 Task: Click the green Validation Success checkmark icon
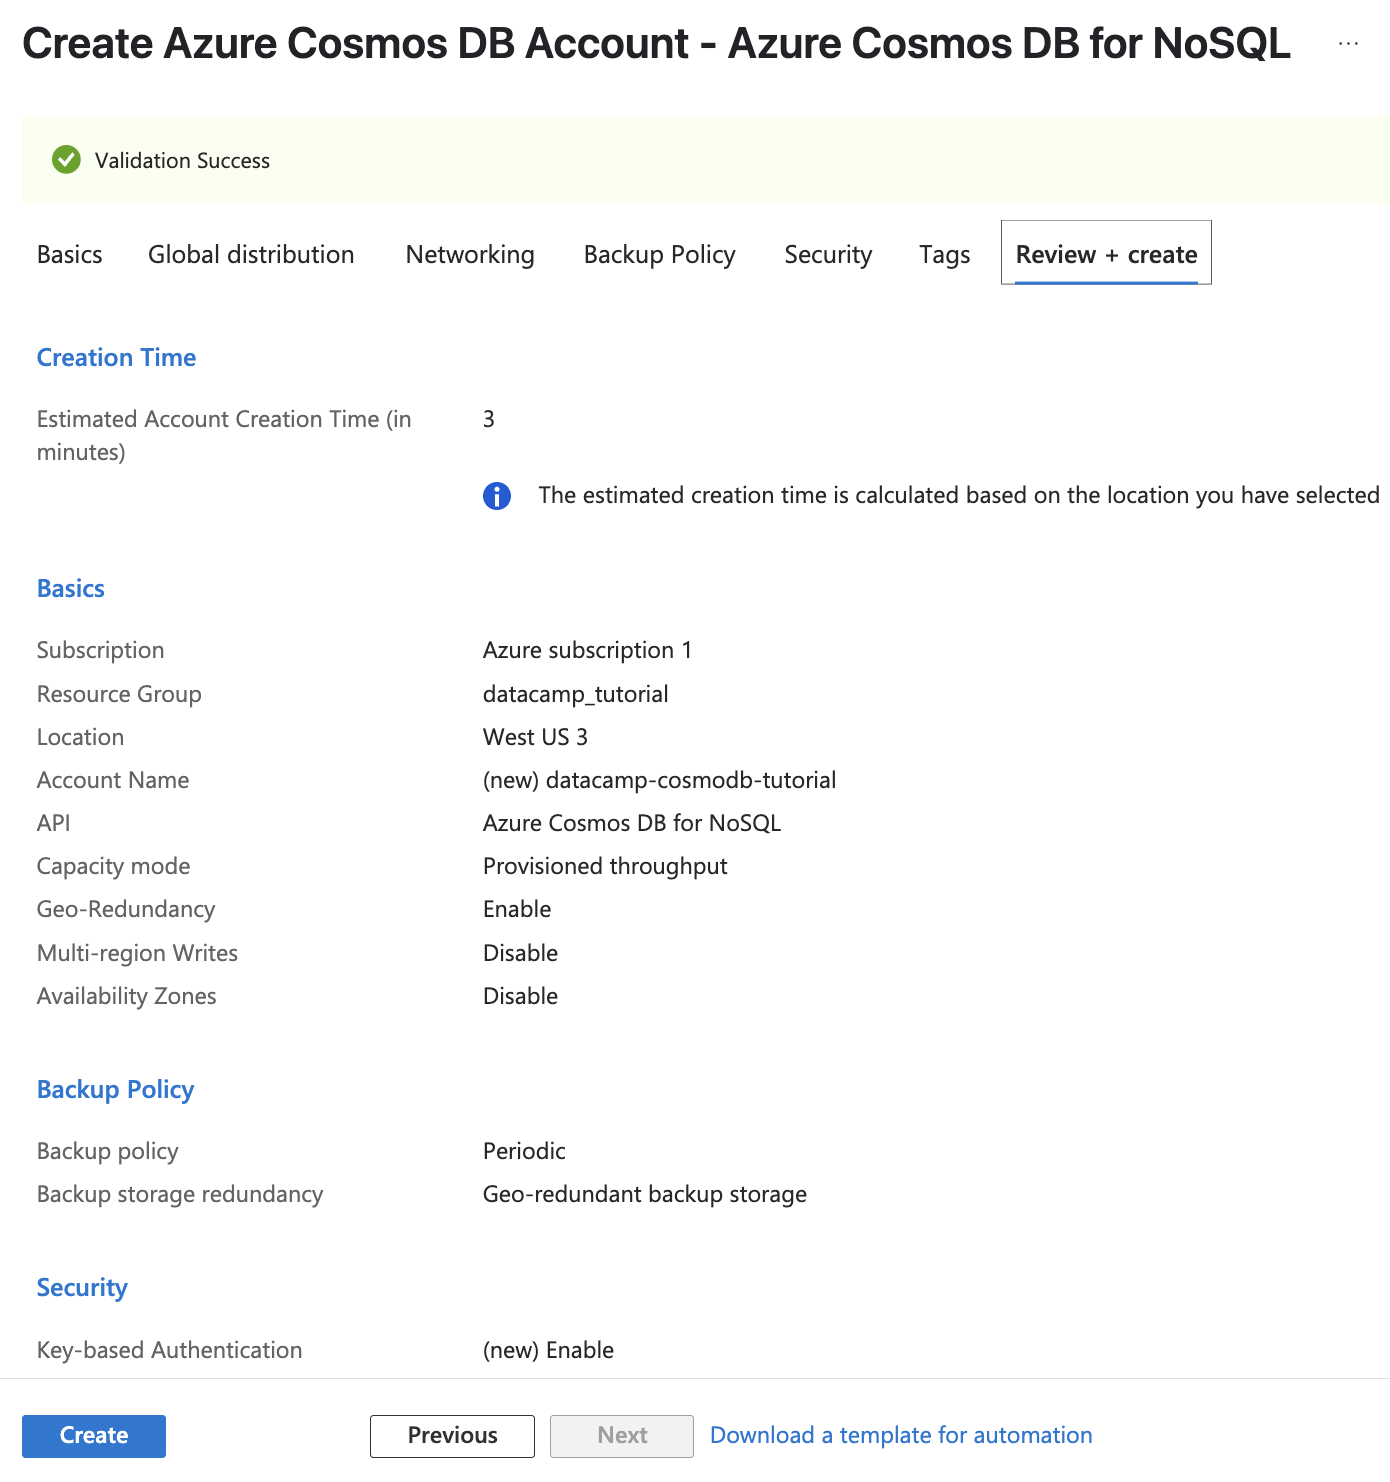pos(66,160)
